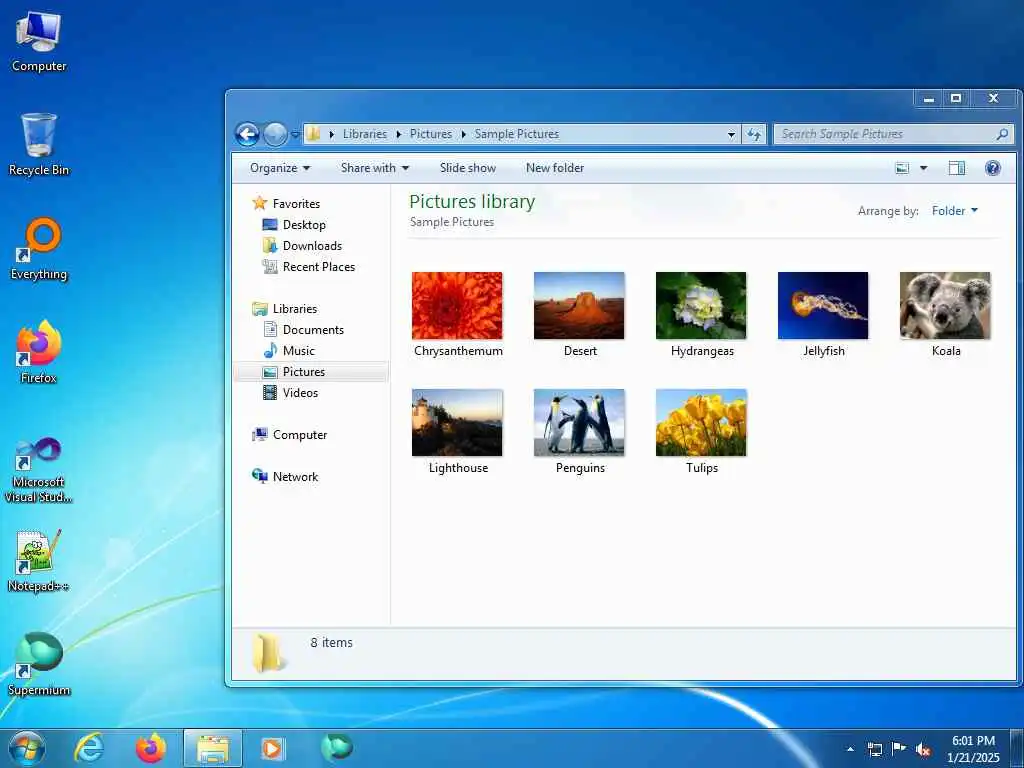Click the Network icon in navigation pane
This screenshot has height=768, width=1024.
coord(260,476)
